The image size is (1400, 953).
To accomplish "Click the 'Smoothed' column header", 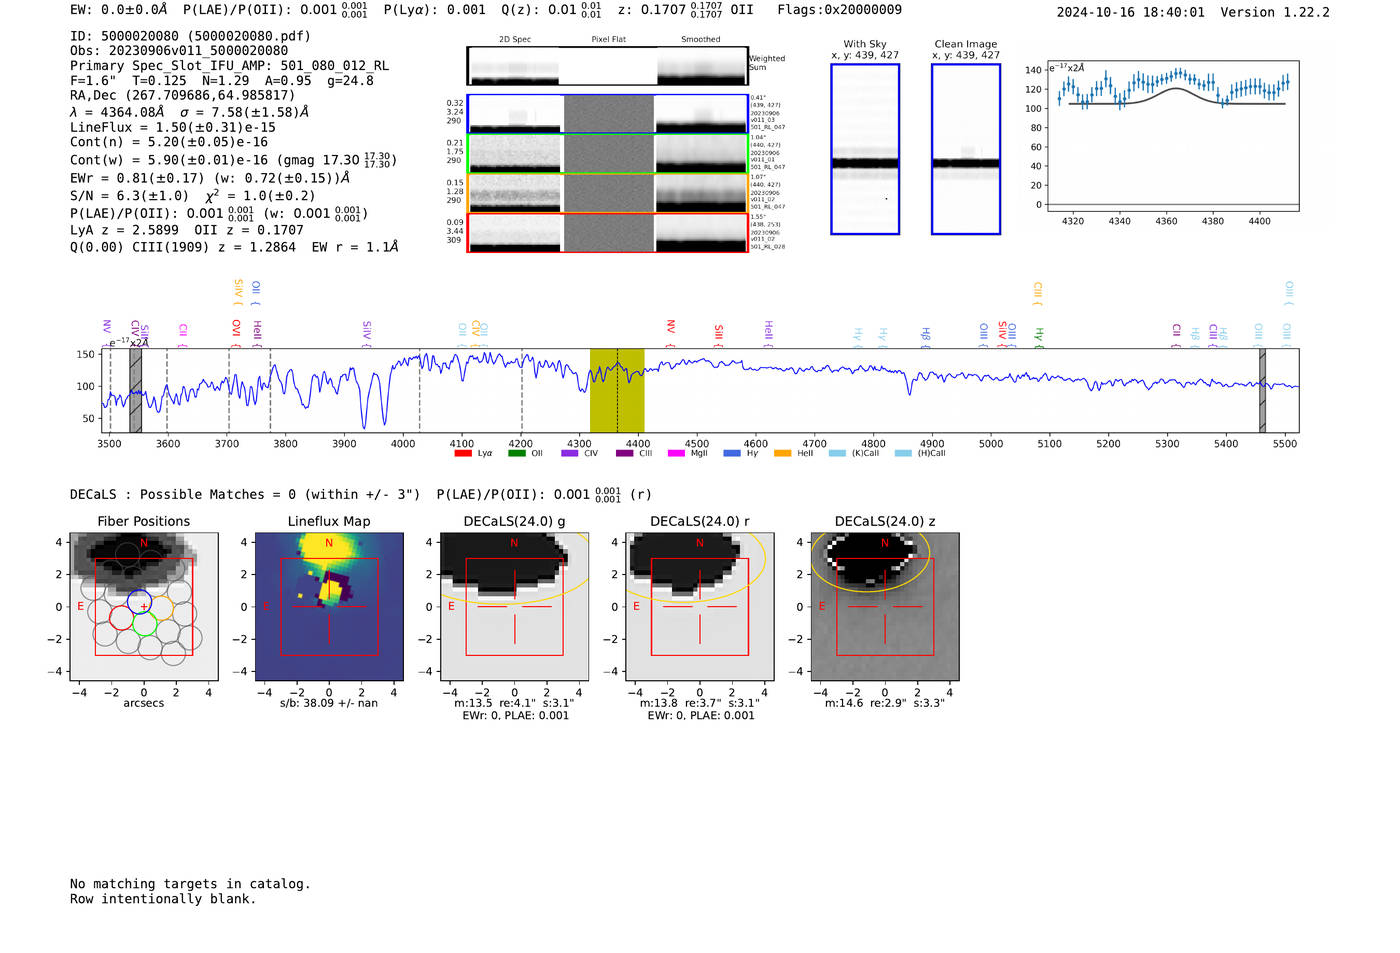I will 701,40.
